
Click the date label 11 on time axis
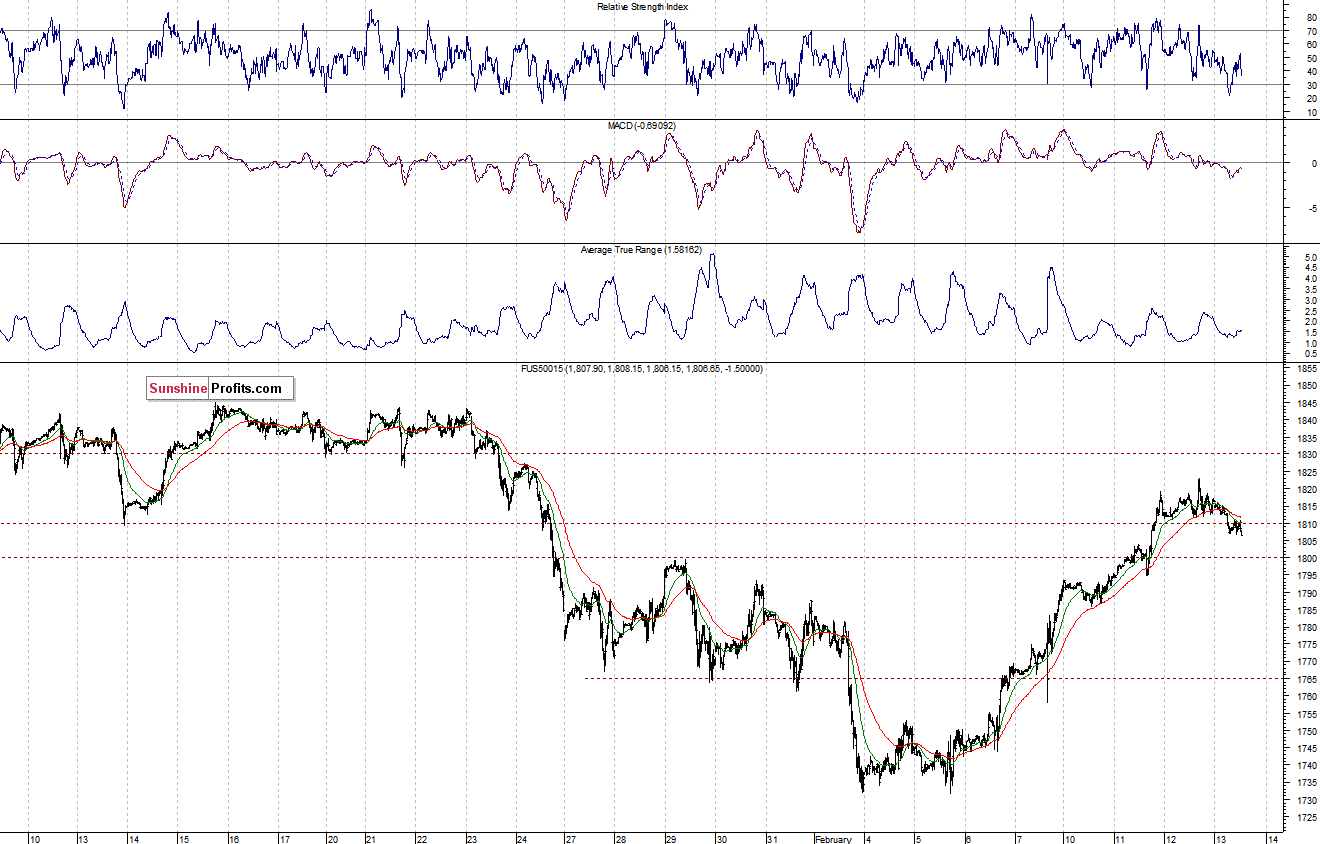pos(1120,838)
